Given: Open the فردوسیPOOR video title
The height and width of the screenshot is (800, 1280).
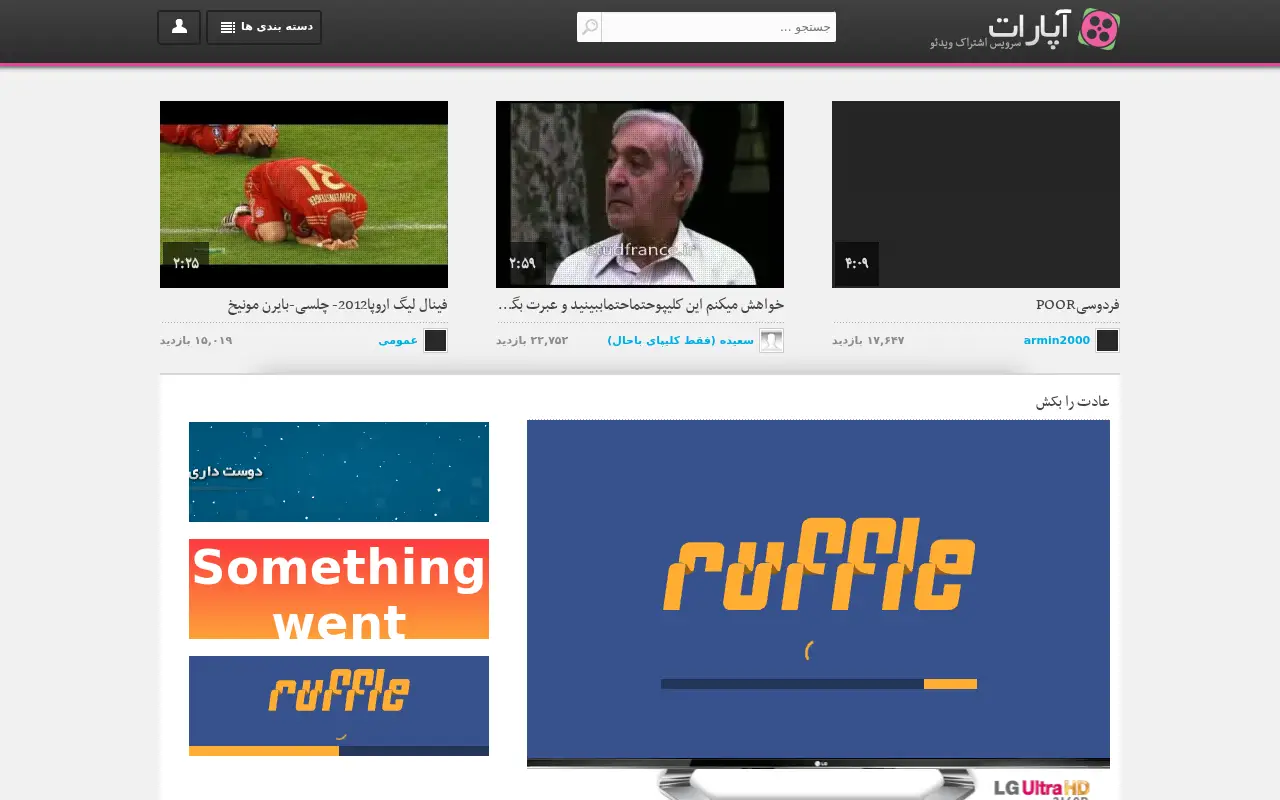Looking at the screenshot, I should [x=1078, y=305].
